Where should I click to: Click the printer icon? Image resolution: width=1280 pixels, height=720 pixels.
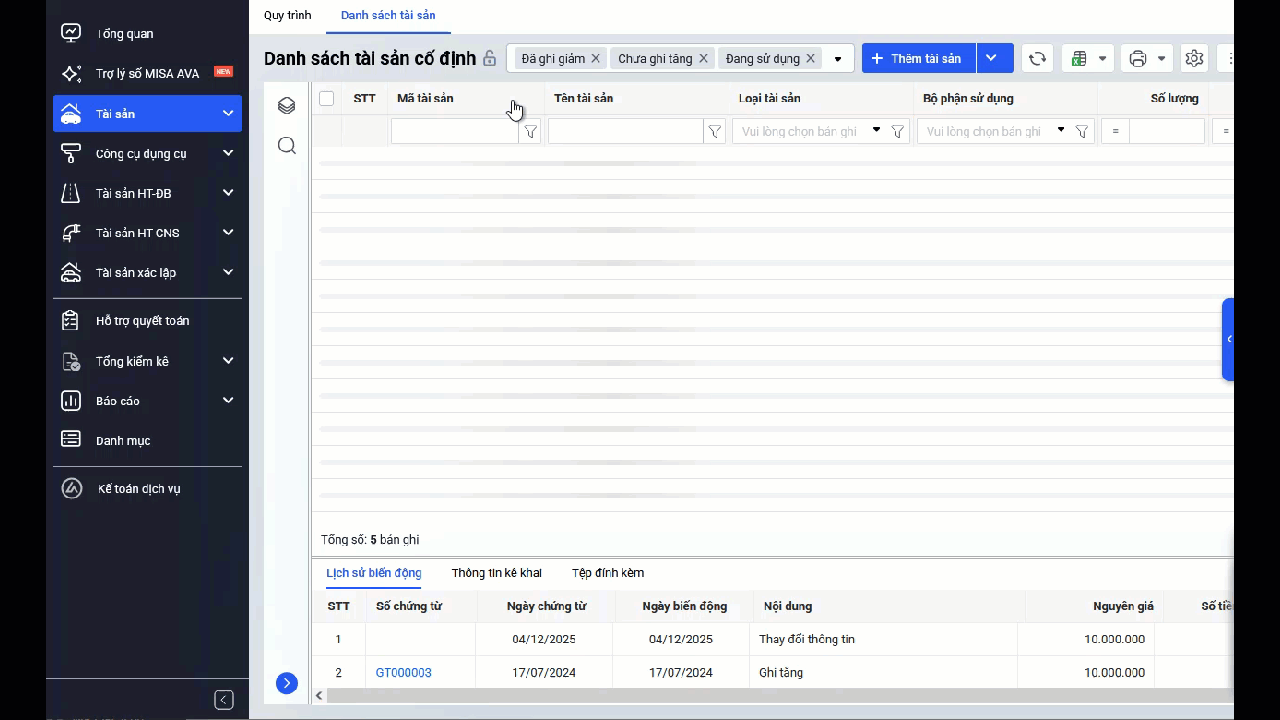coord(1137,59)
